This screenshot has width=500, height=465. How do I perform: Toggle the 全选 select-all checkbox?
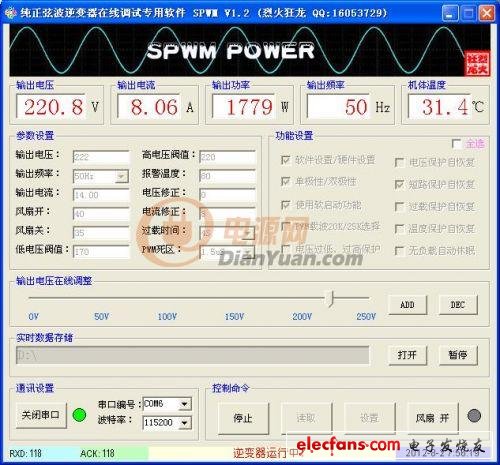click(456, 144)
